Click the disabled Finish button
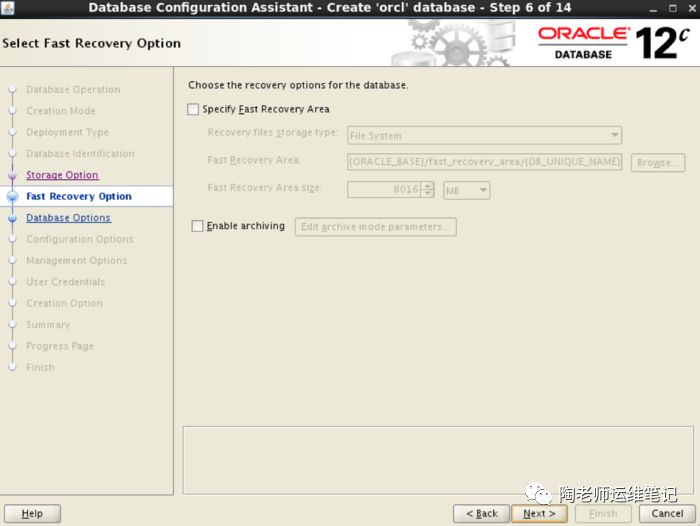Image resolution: width=700 pixels, height=526 pixels. (x=603, y=513)
